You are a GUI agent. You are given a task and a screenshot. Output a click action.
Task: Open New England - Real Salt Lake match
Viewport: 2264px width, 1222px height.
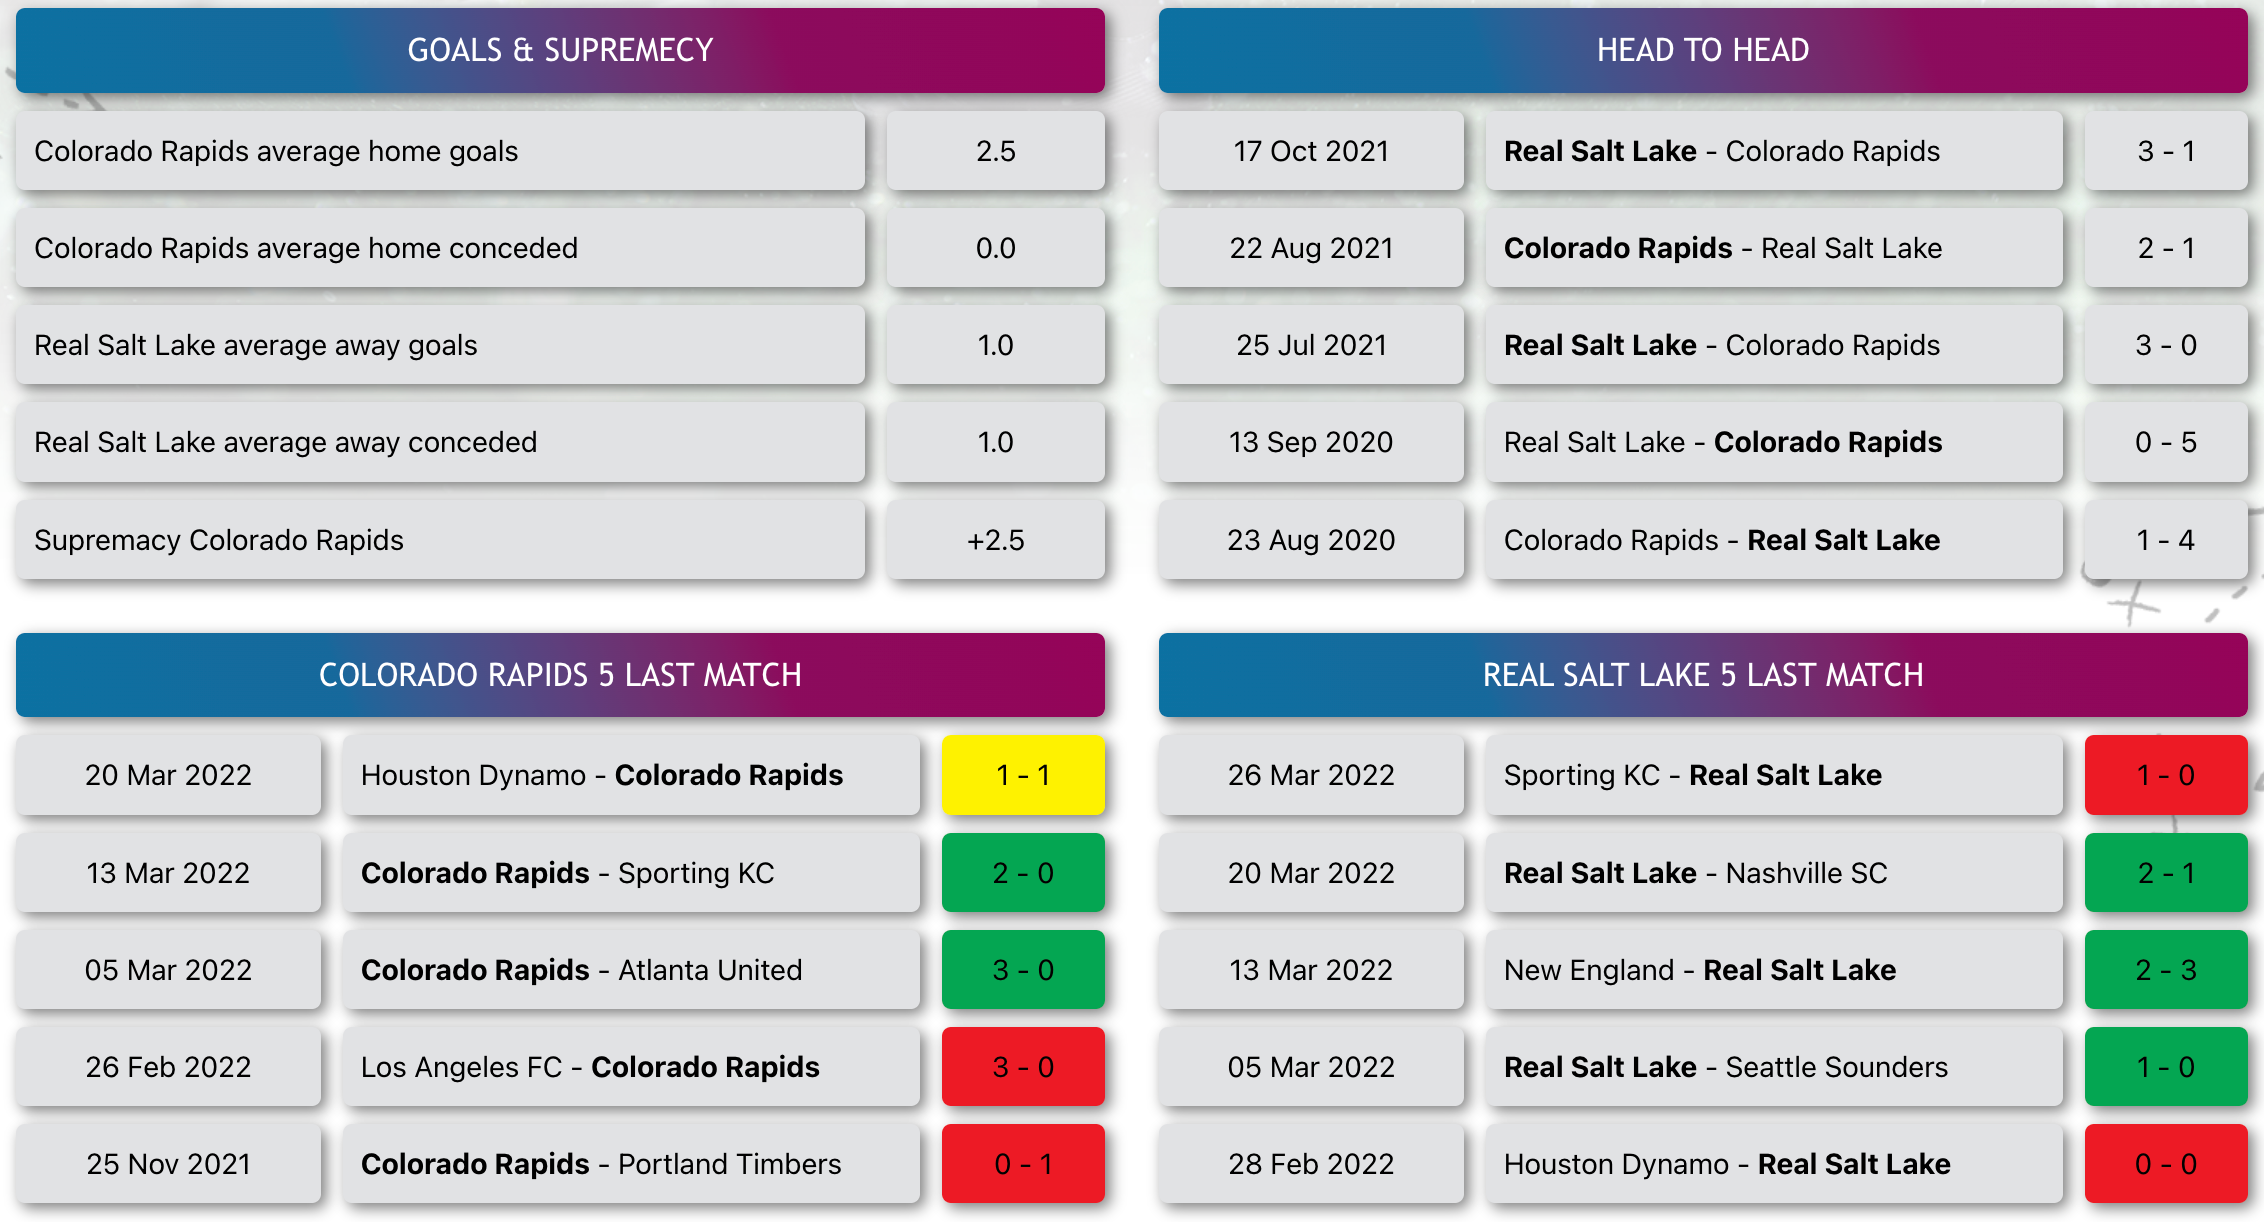pos(1774,970)
